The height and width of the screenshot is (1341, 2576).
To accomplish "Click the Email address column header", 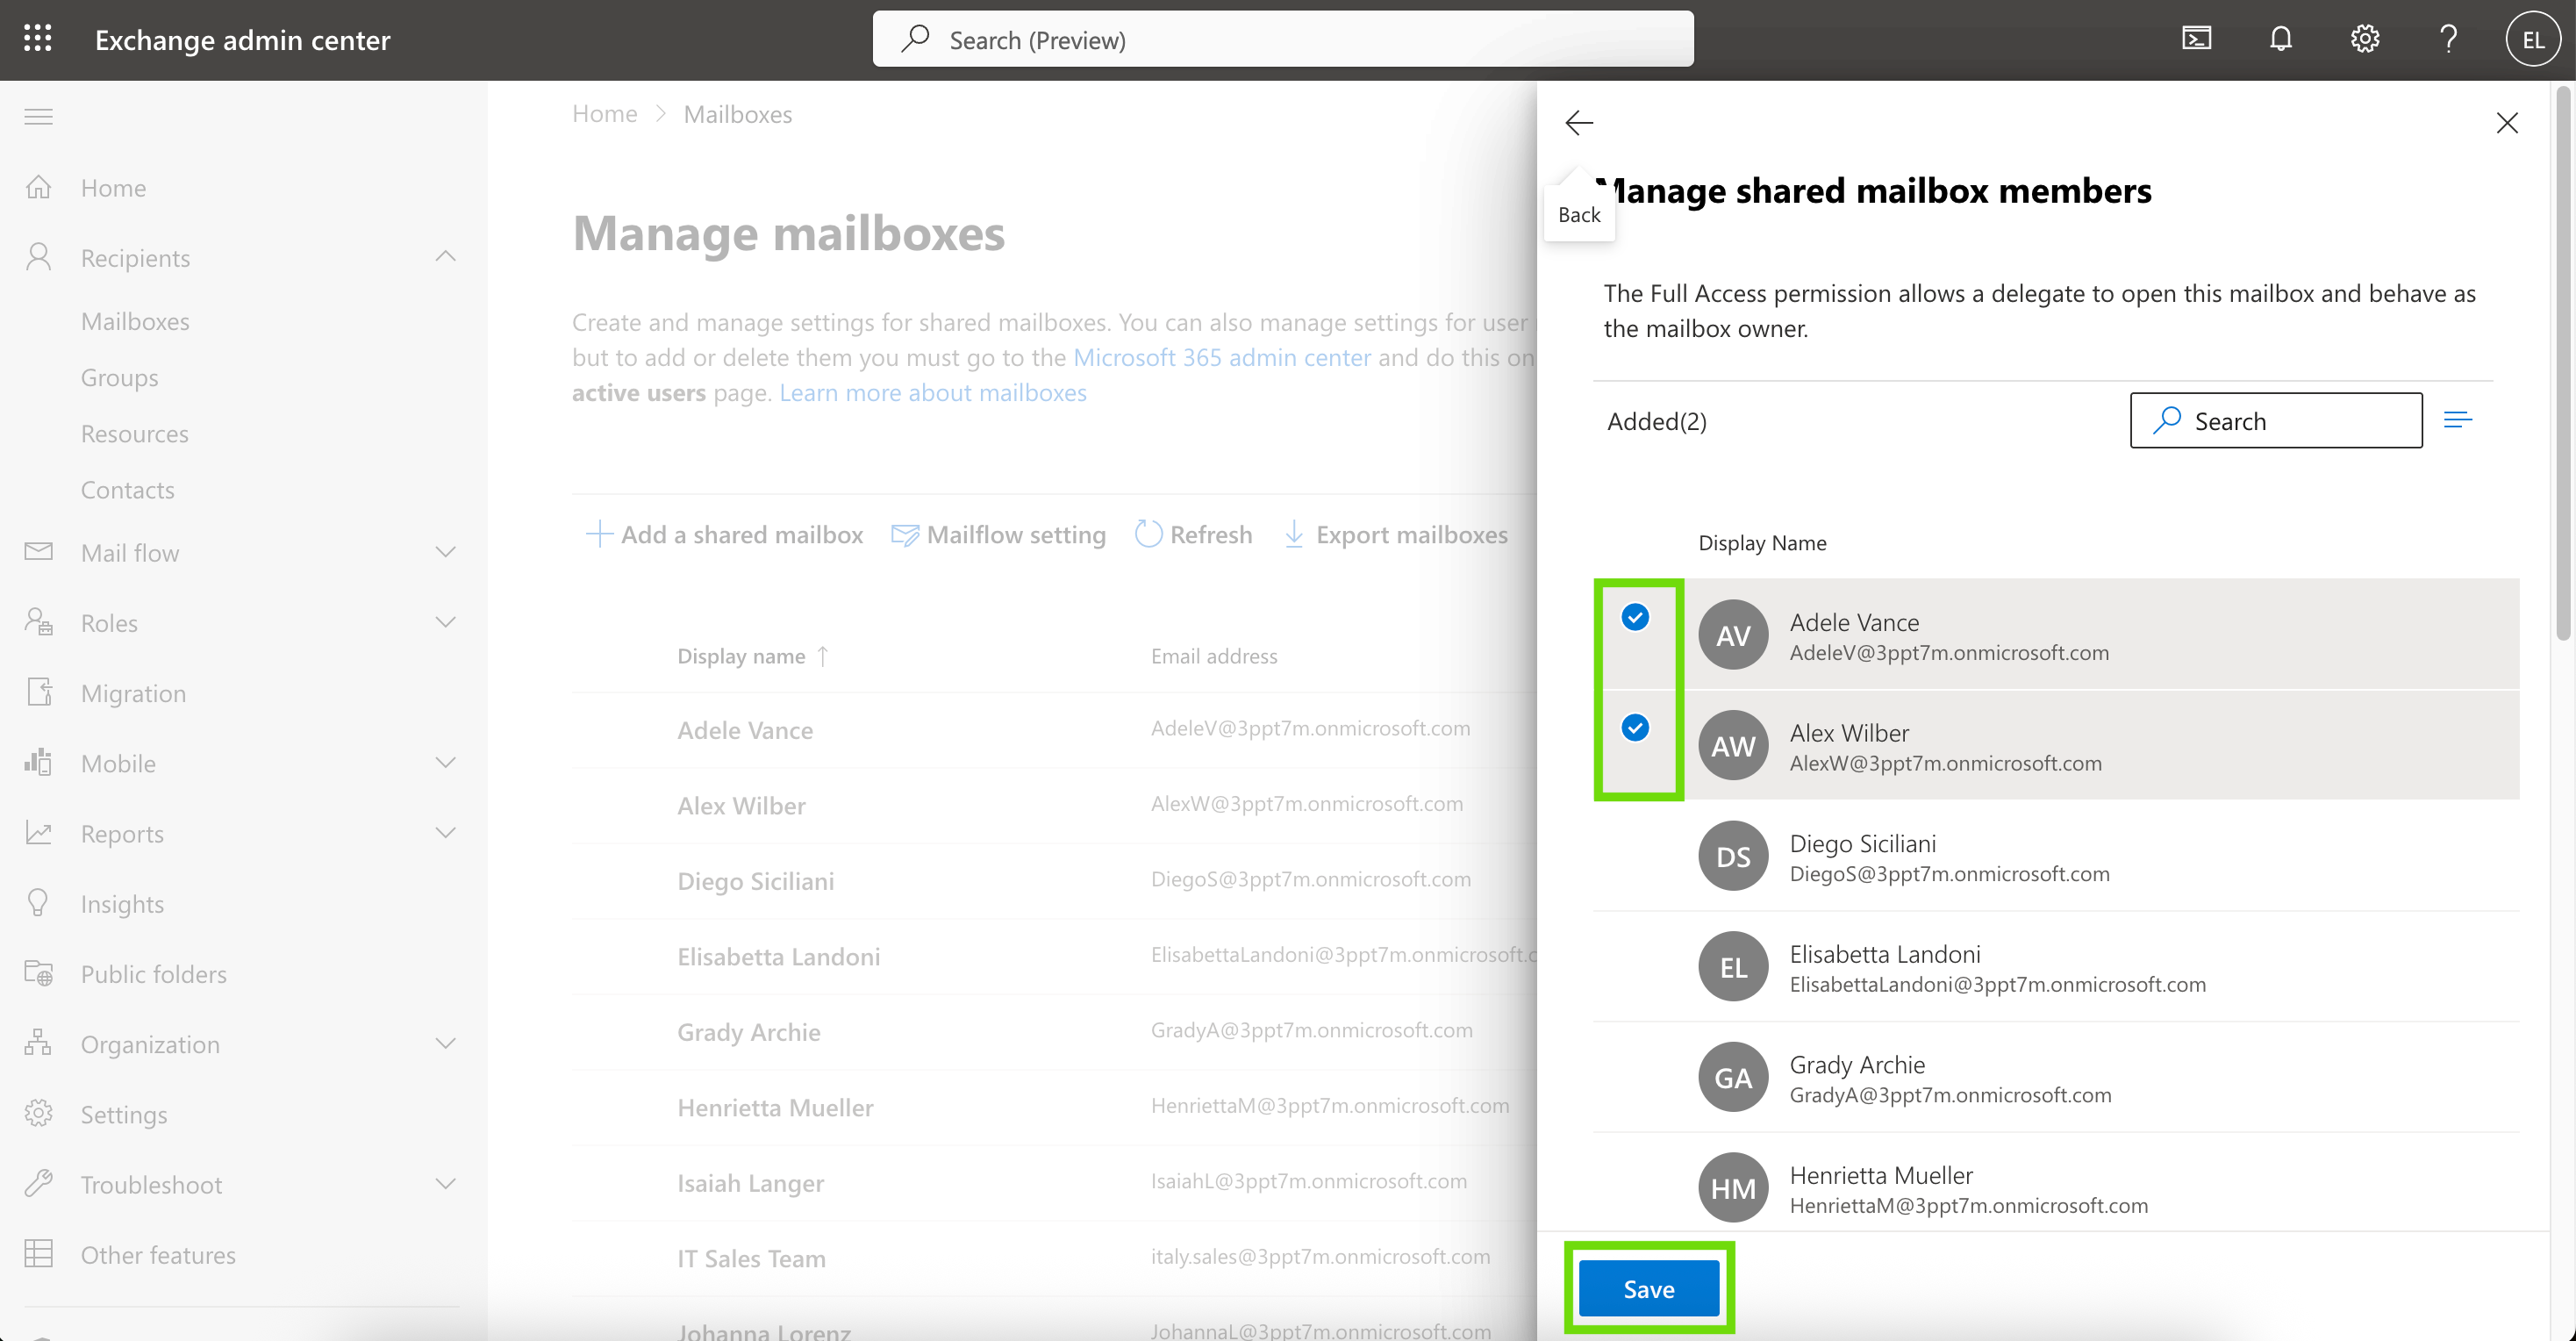I will click(1214, 656).
